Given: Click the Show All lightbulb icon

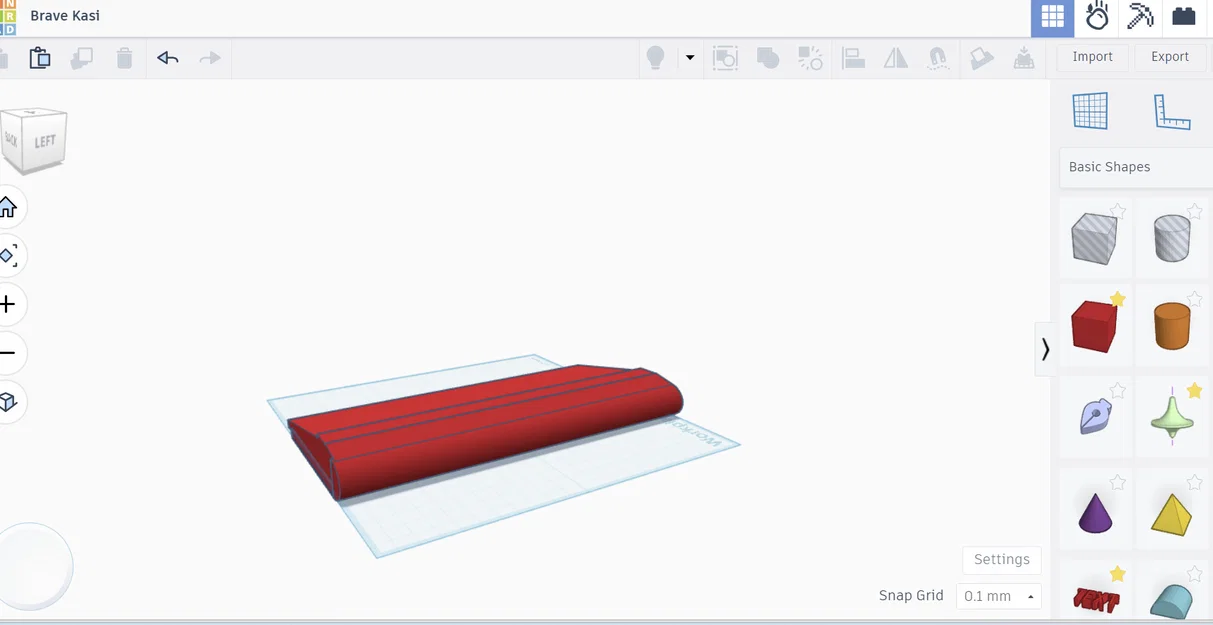Looking at the screenshot, I should 655,58.
